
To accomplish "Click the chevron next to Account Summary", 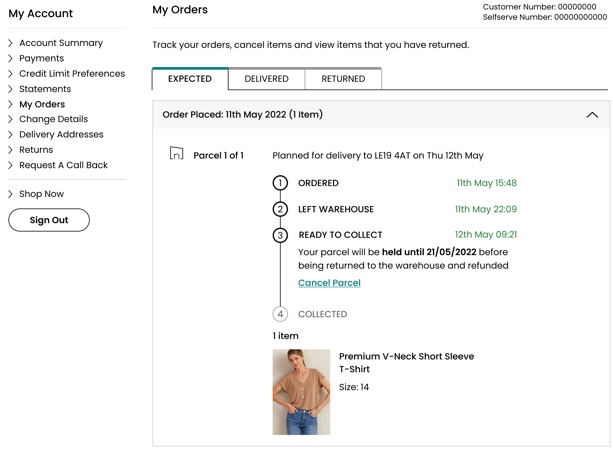I will [x=11, y=43].
